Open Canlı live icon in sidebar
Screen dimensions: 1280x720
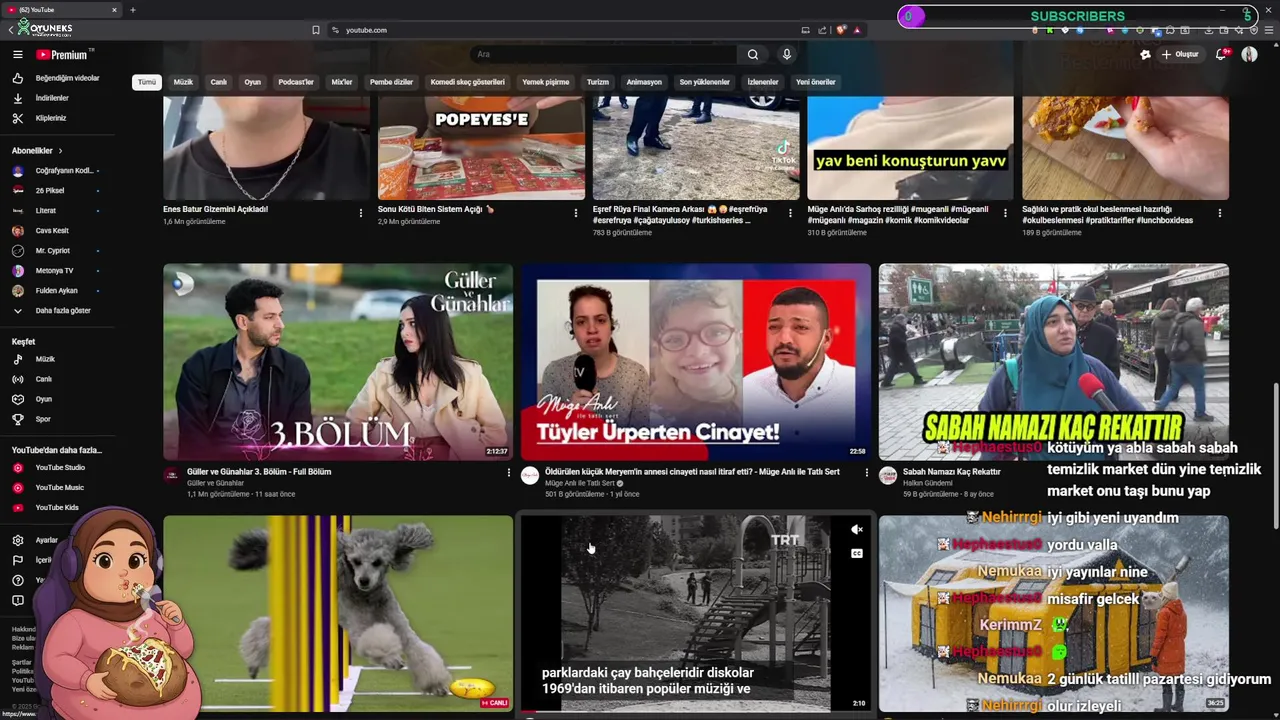coord(17,379)
